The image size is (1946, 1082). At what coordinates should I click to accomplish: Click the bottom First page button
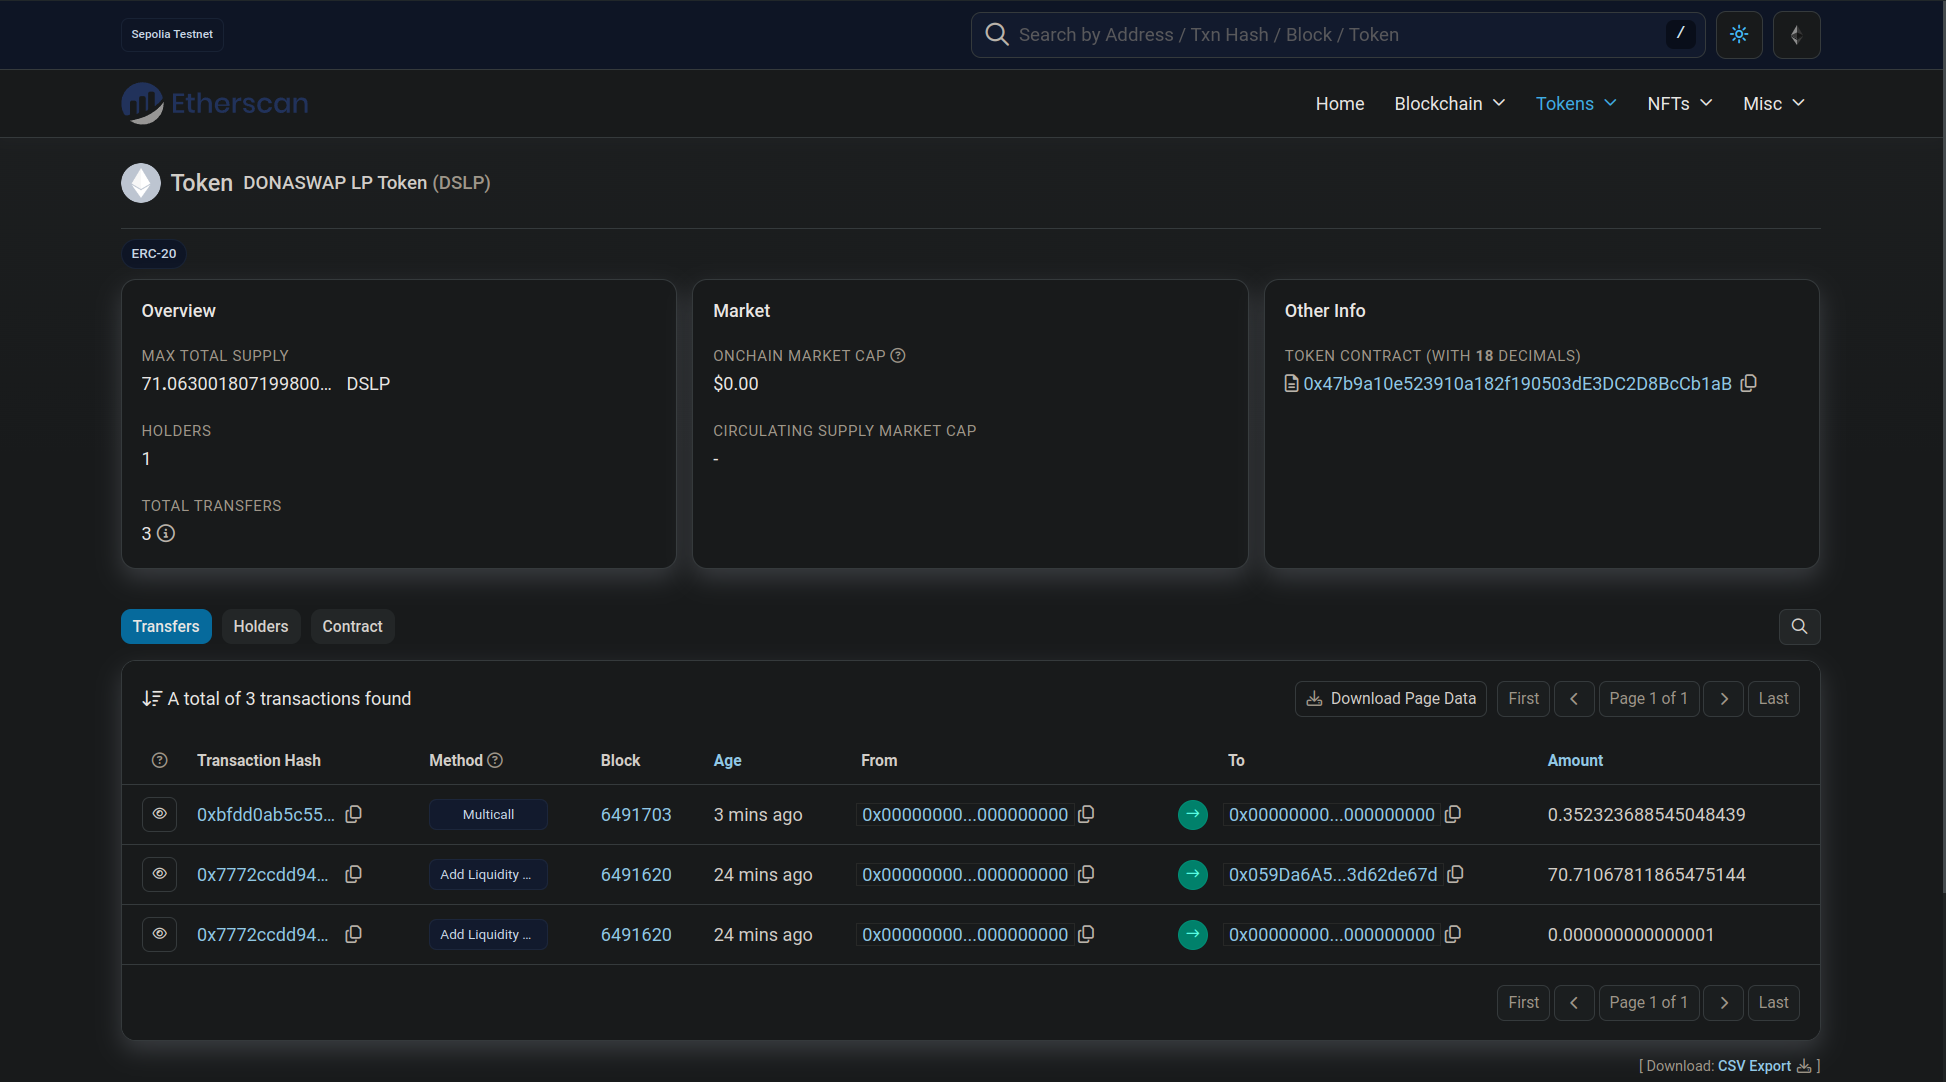(1523, 1003)
